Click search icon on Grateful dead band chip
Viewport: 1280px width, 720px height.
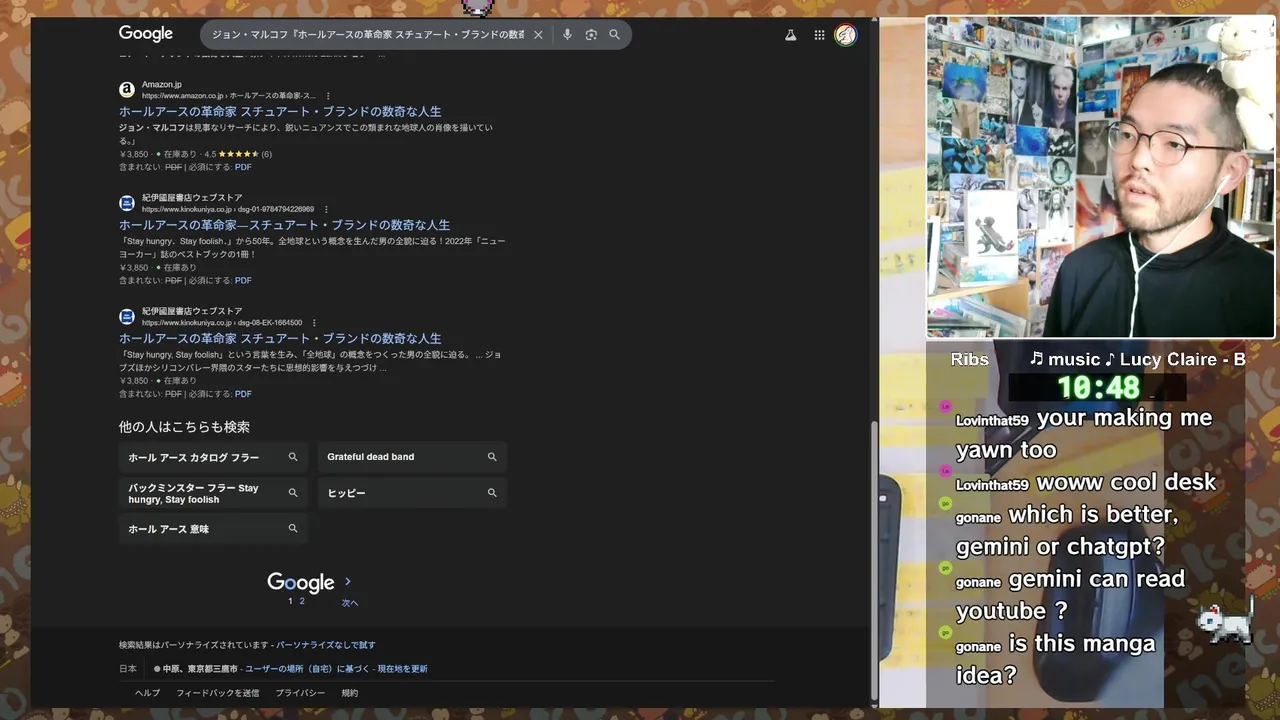pyautogui.click(x=492, y=457)
